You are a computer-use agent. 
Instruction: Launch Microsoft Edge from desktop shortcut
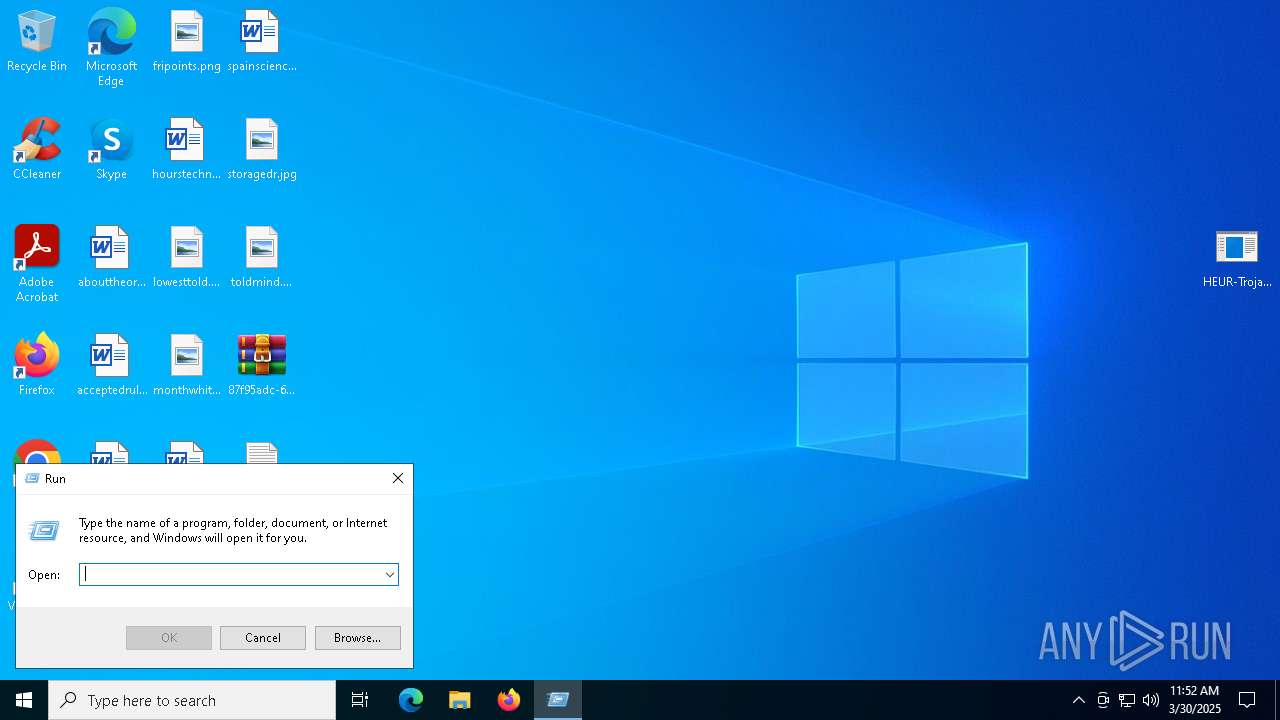pyautogui.click(x=111, y=48)
